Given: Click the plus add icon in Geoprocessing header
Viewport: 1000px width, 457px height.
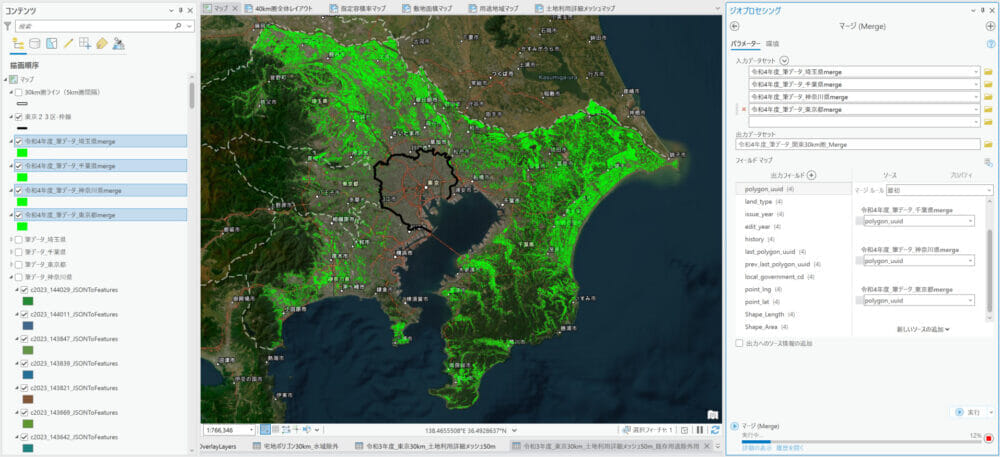Looking at the screenshot, I should click(x=990, y=26).
